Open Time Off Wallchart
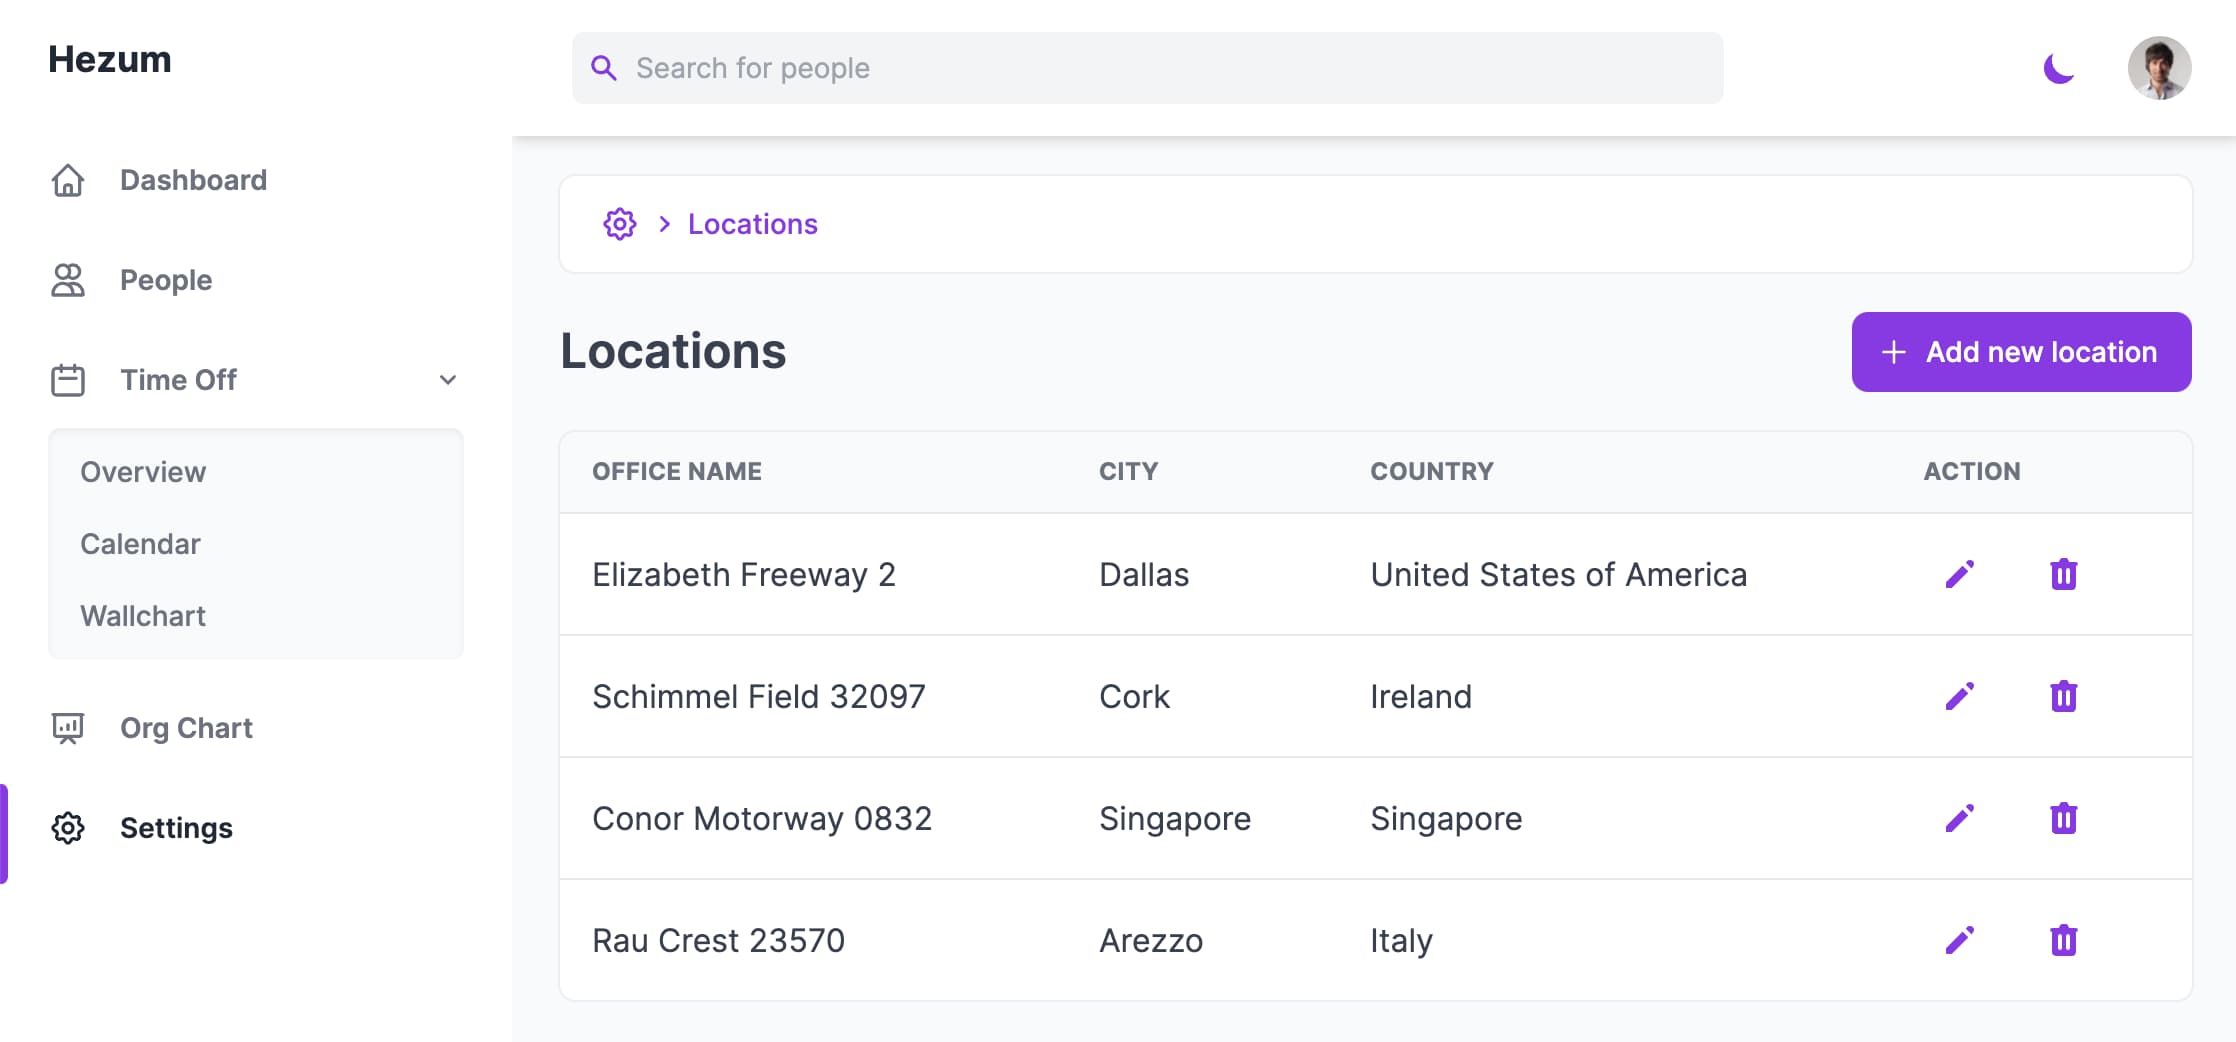 point(143,616)
